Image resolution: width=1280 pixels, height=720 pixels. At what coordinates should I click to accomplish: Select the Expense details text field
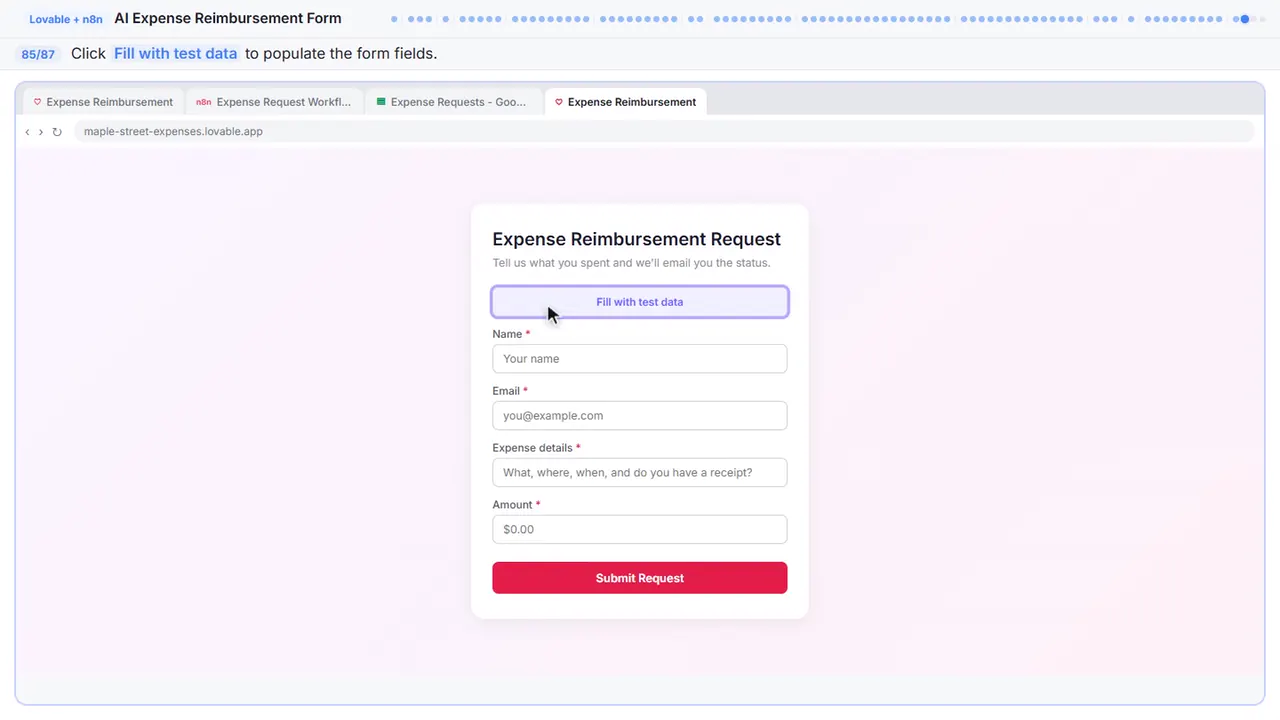[640, 473]
